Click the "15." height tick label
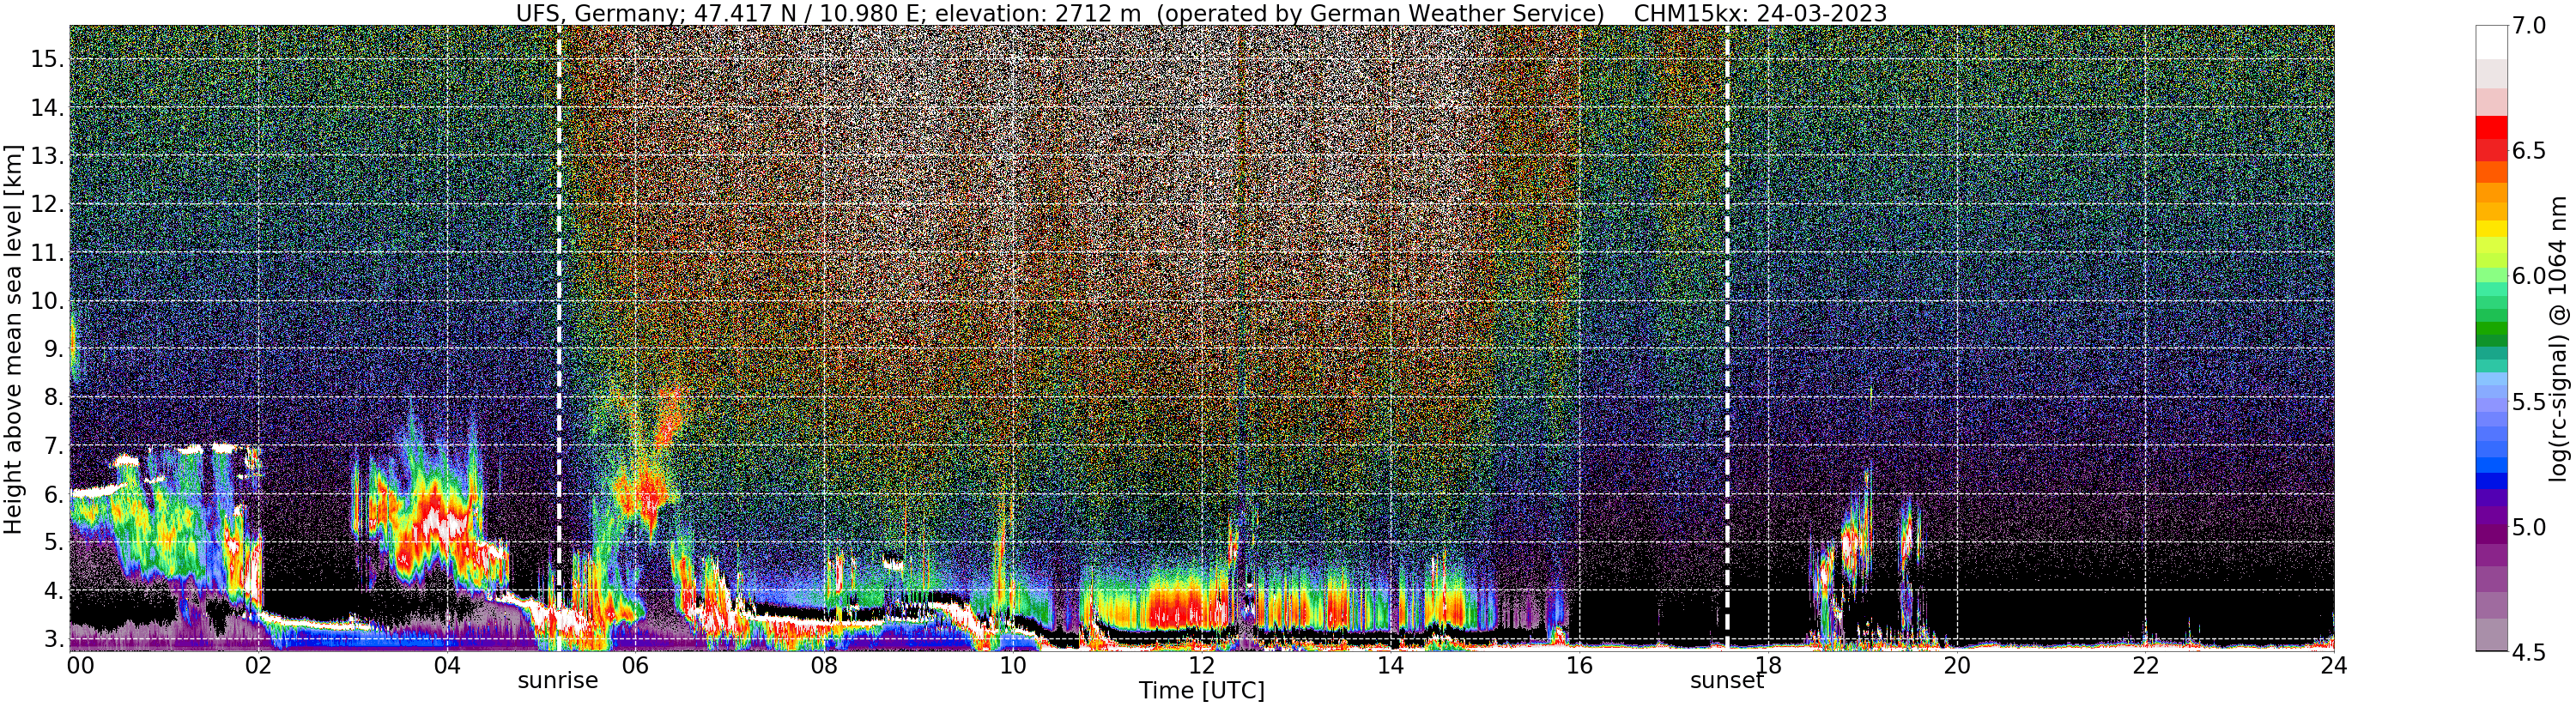The image size is (2576, 707). coord(47,59)
